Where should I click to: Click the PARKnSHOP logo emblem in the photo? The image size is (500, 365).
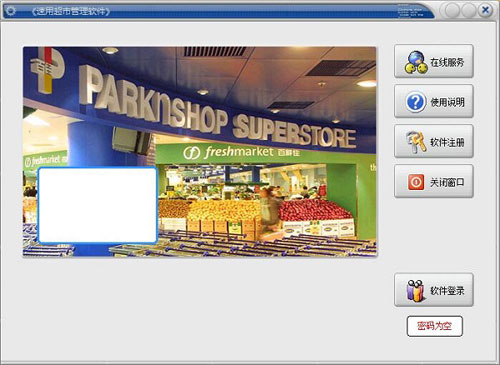point(46,69)
